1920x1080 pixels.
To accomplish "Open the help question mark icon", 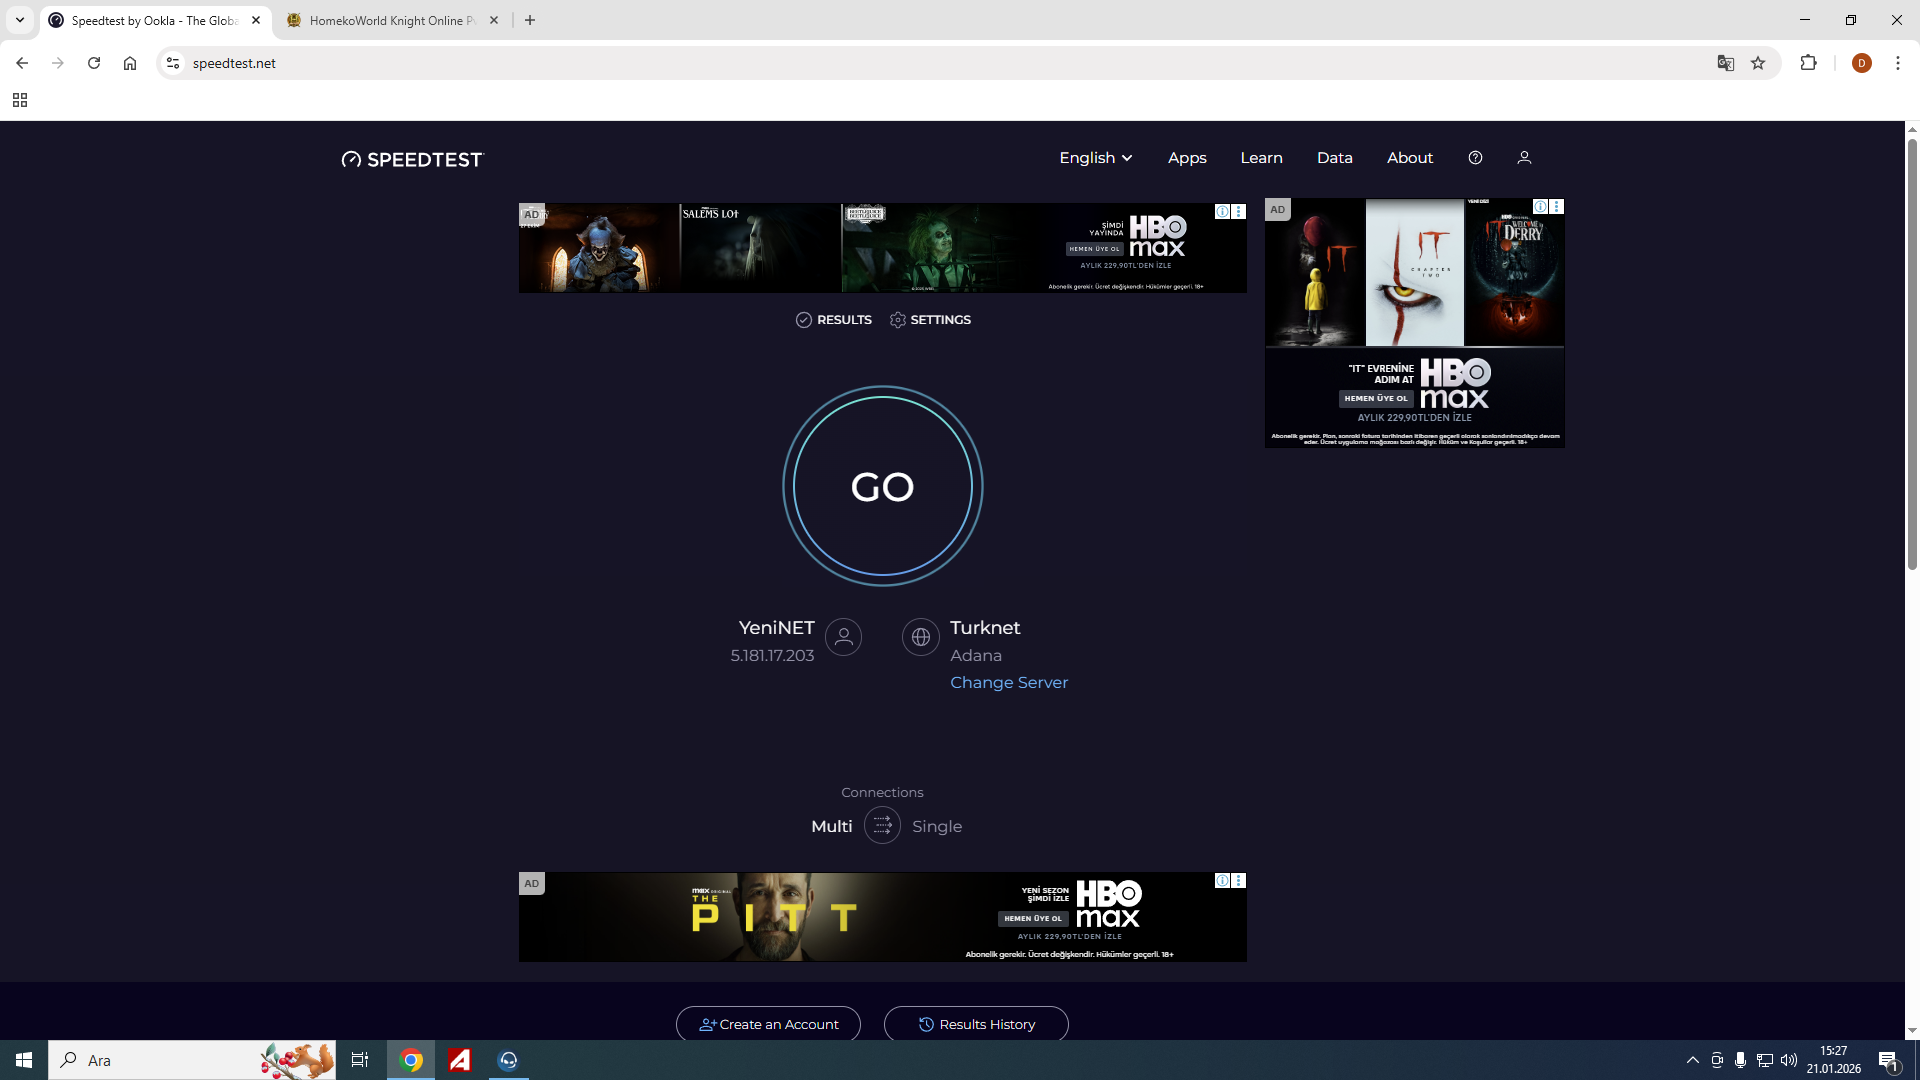I will coord(1475,158).
